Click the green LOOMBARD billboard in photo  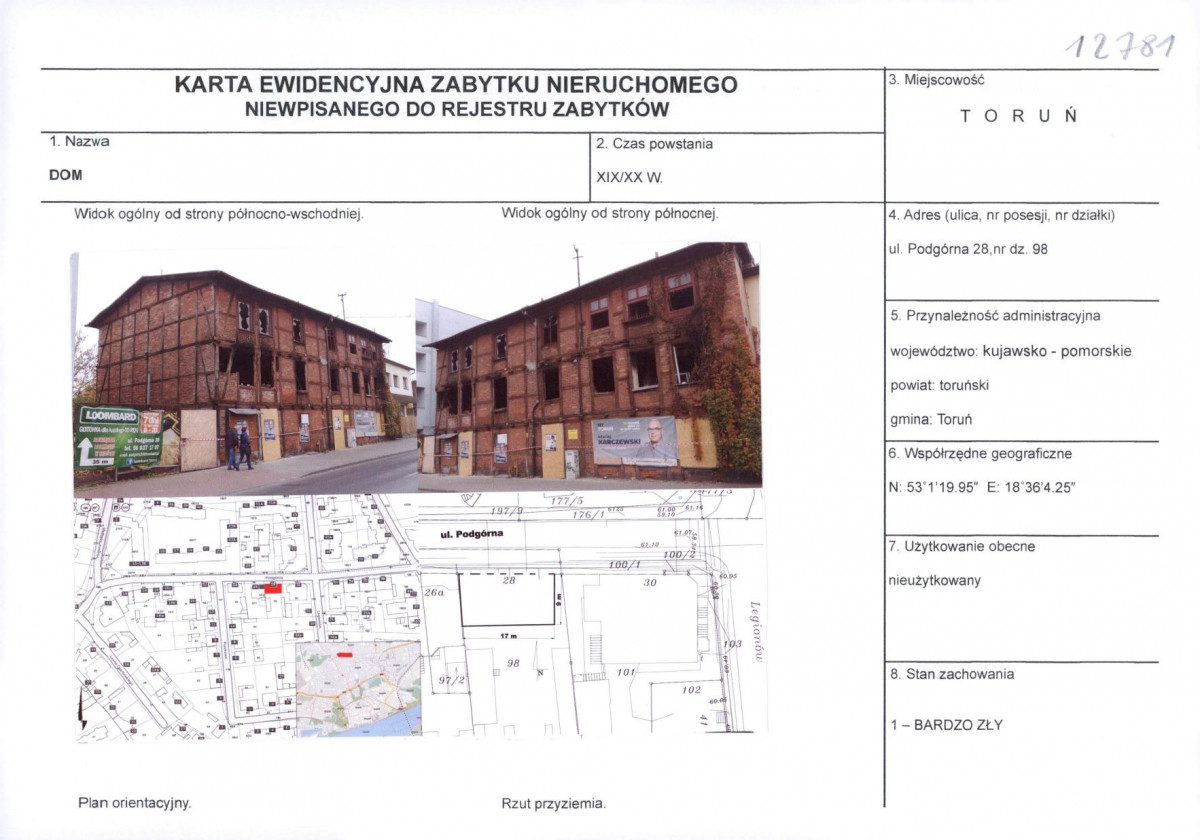(x=120, y=436)
